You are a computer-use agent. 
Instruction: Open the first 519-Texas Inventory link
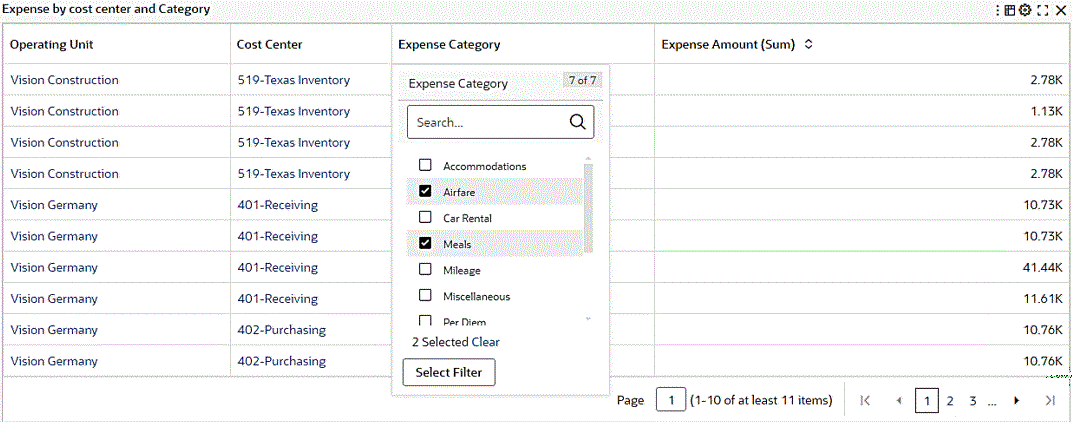(x=293, y=80)
